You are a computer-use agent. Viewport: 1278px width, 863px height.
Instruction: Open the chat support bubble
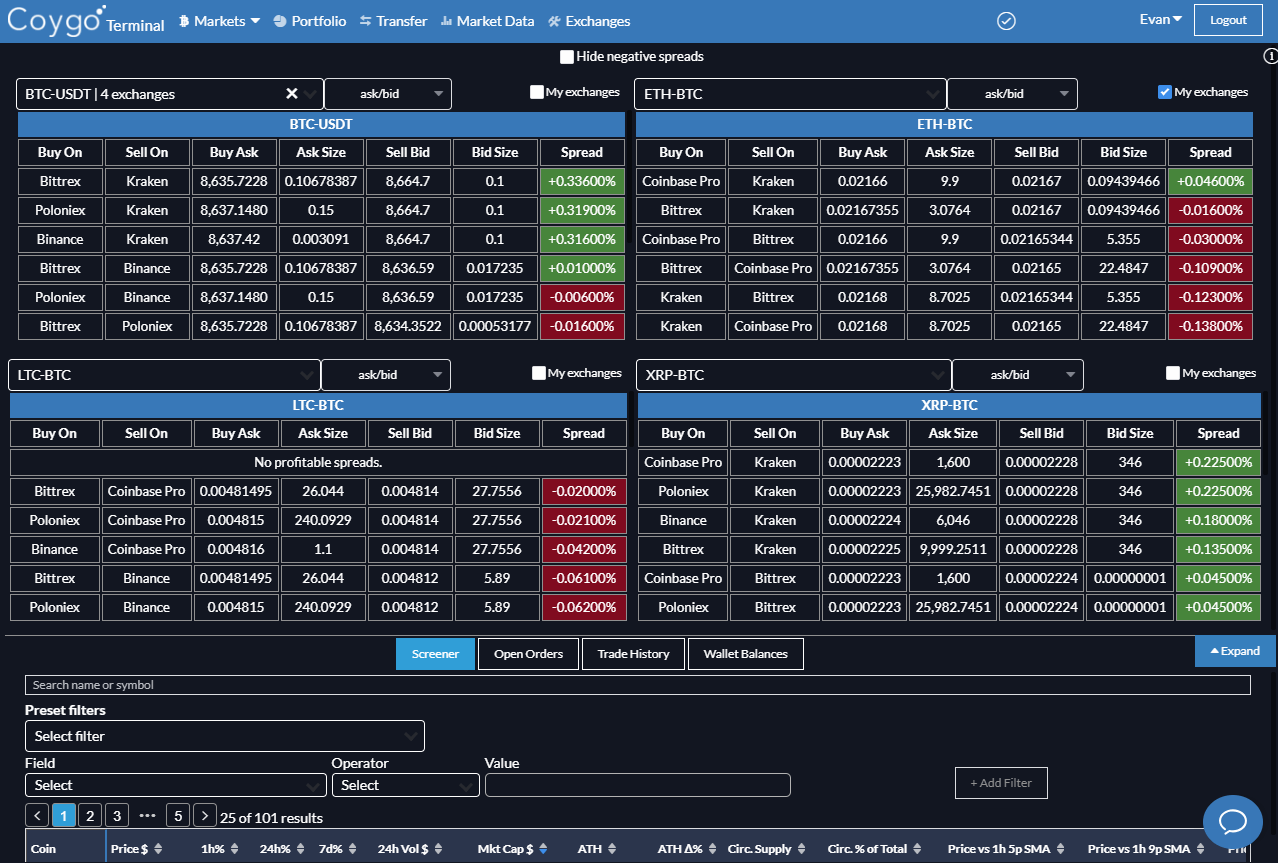point(1233,821)
